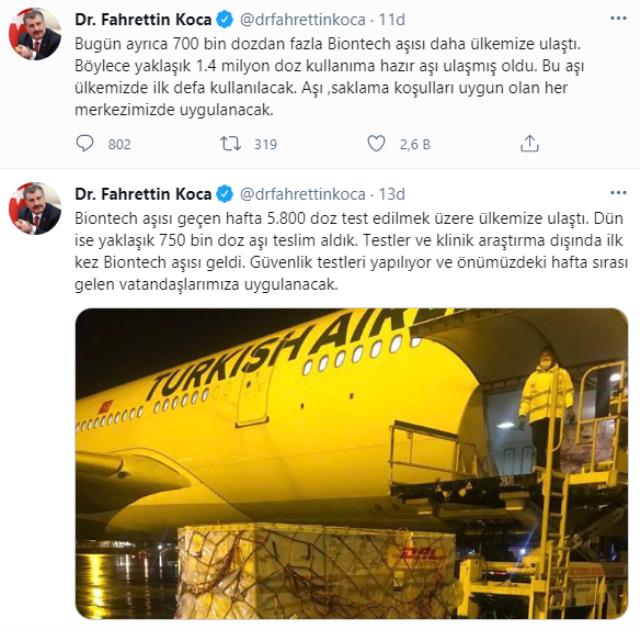Image resolution: width=640 pixels, height=629 pixels.
Task: Click the reply icon on first tweet
Action: (84, 144)
